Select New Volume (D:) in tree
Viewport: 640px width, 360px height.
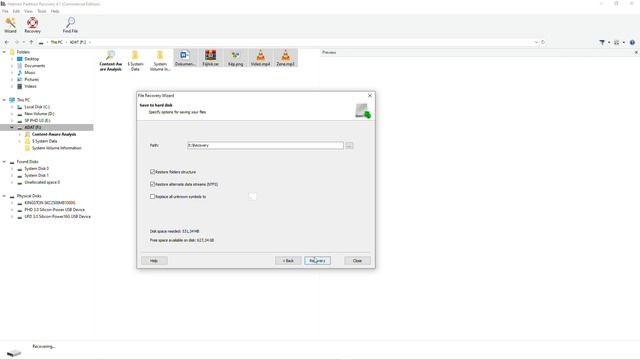point(39,114)
